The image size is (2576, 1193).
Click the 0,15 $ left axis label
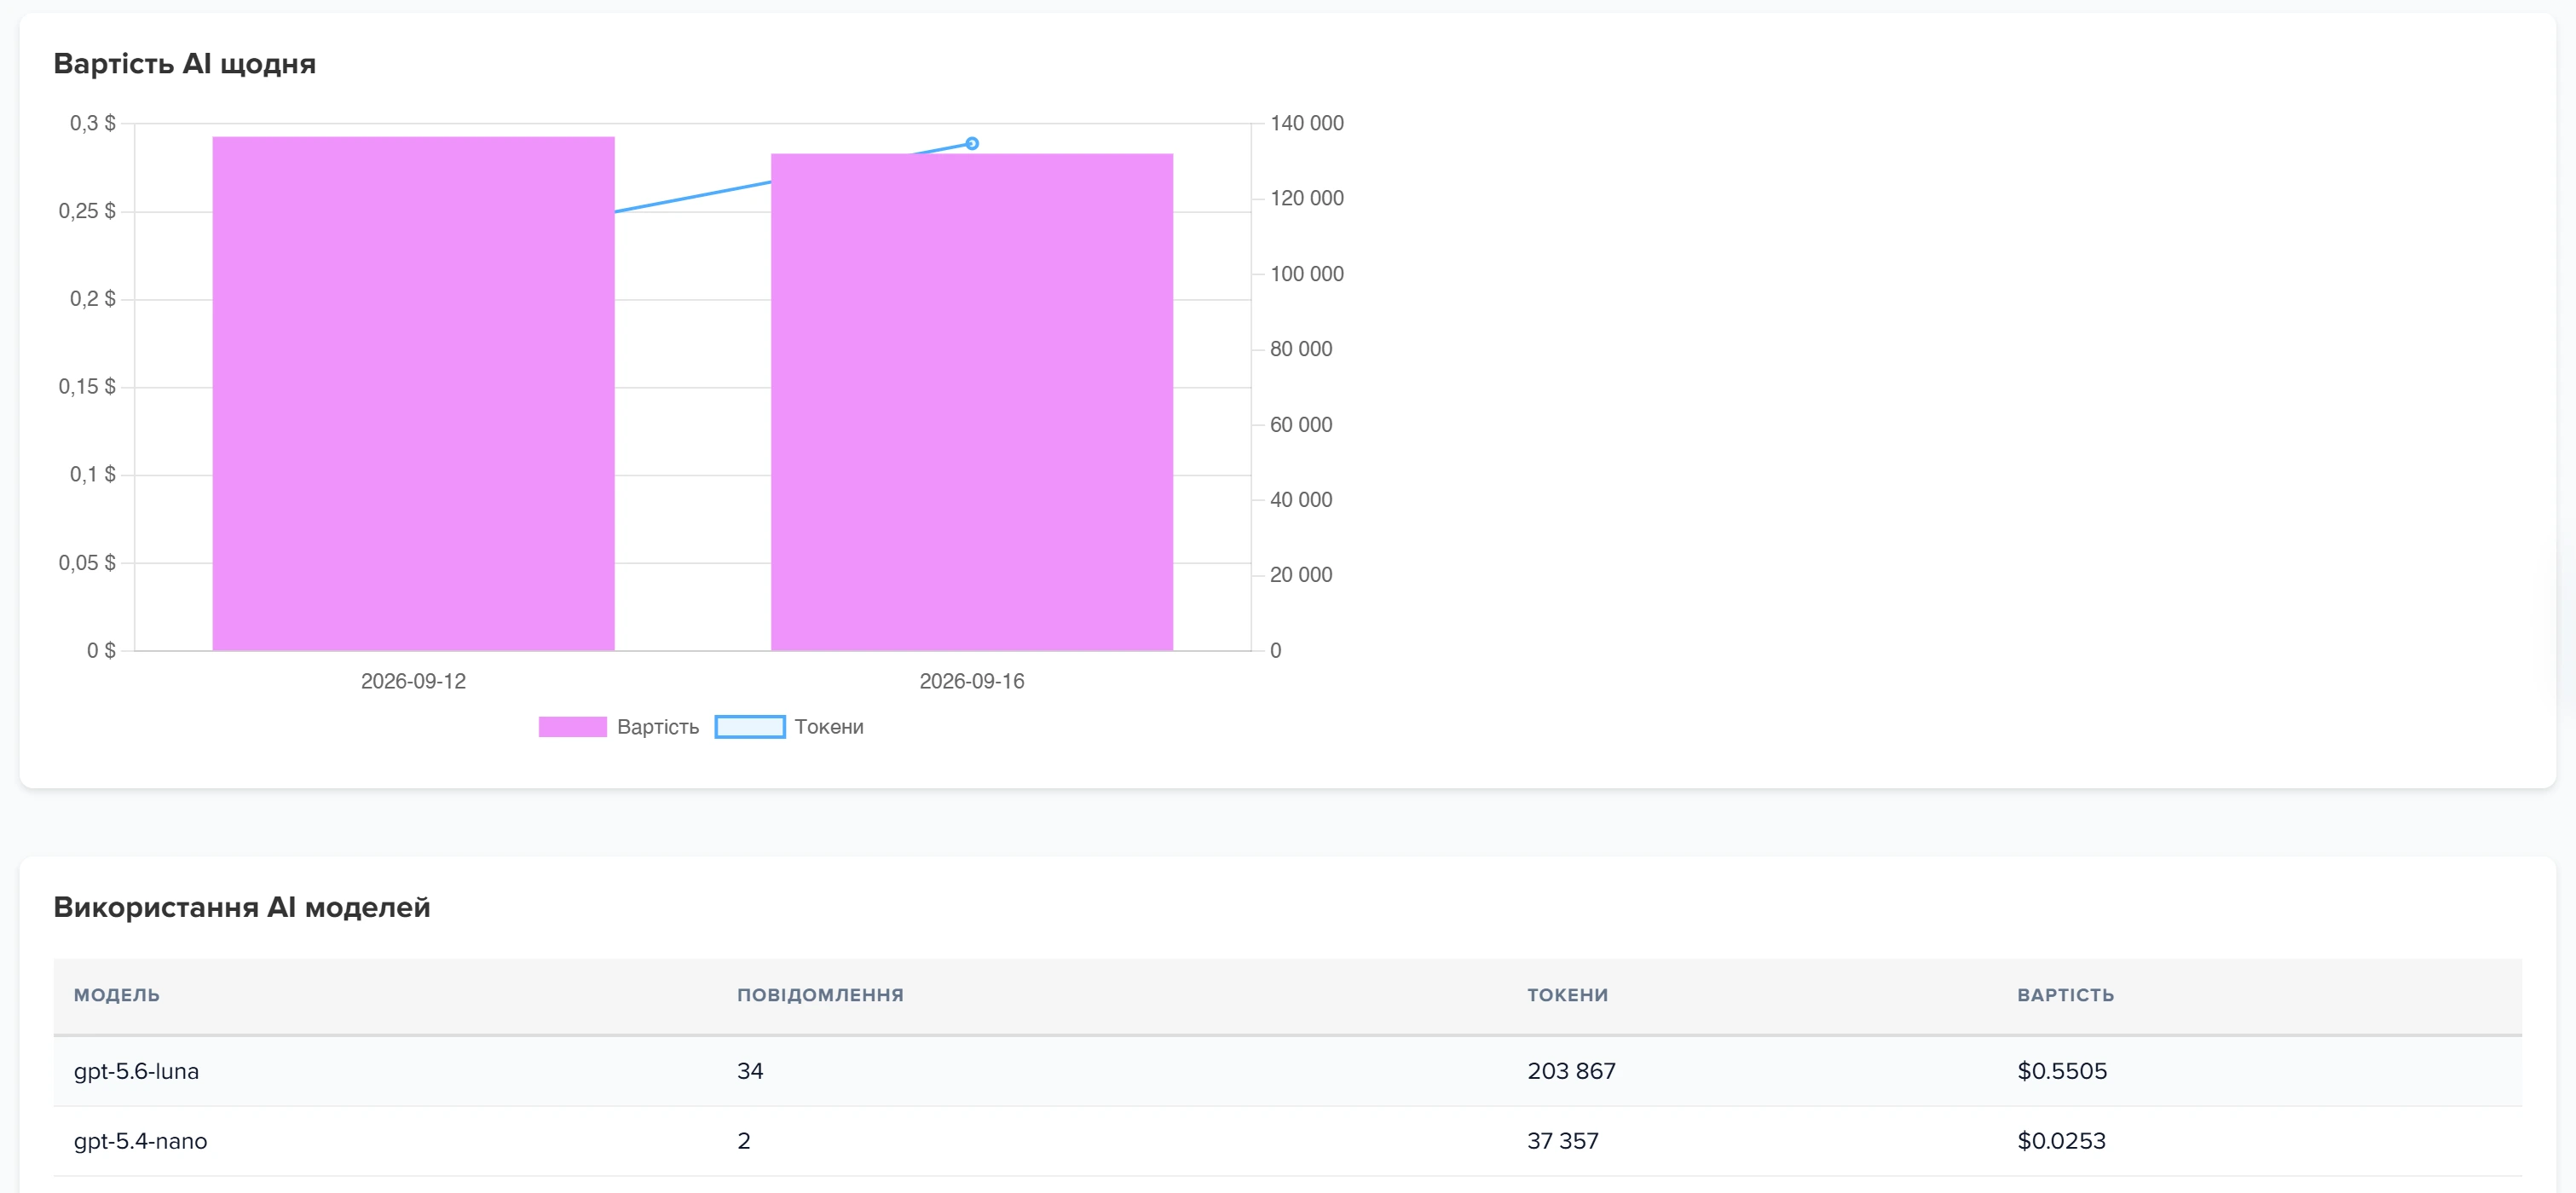click(87, 386)
